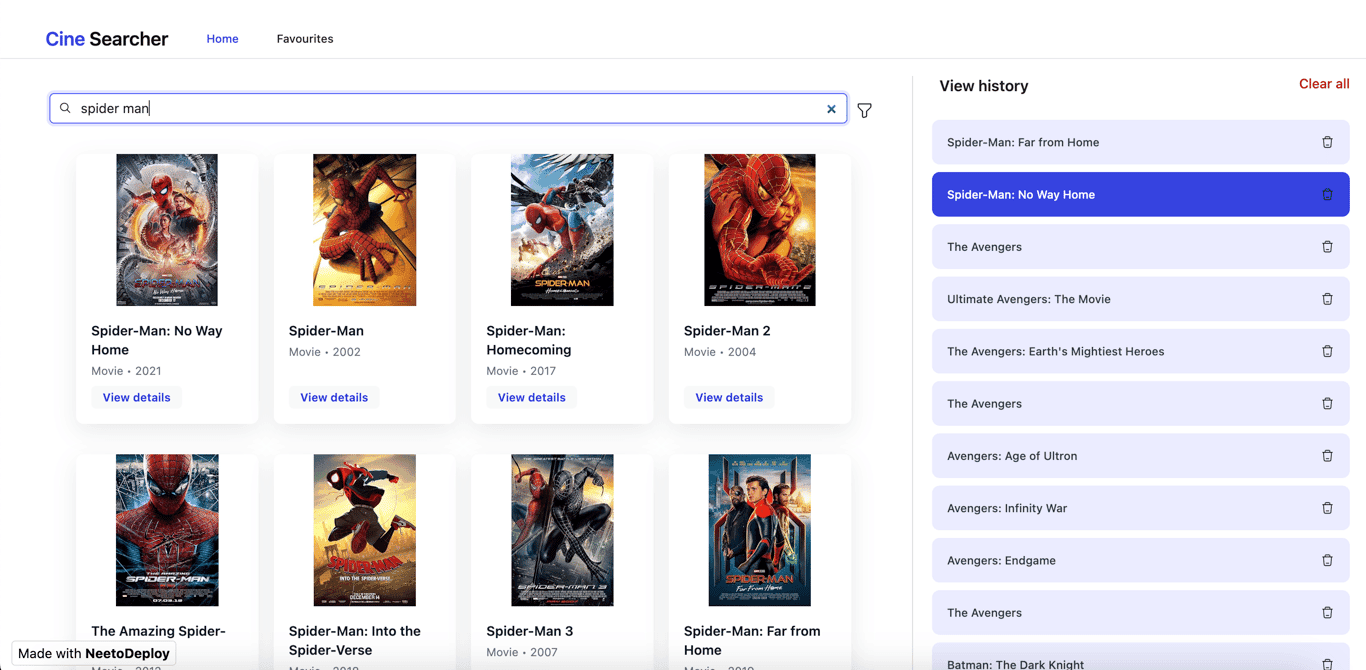Open the Favourites tab
Viewport: 1366px width, 670px height.
(x=305, y=39)
